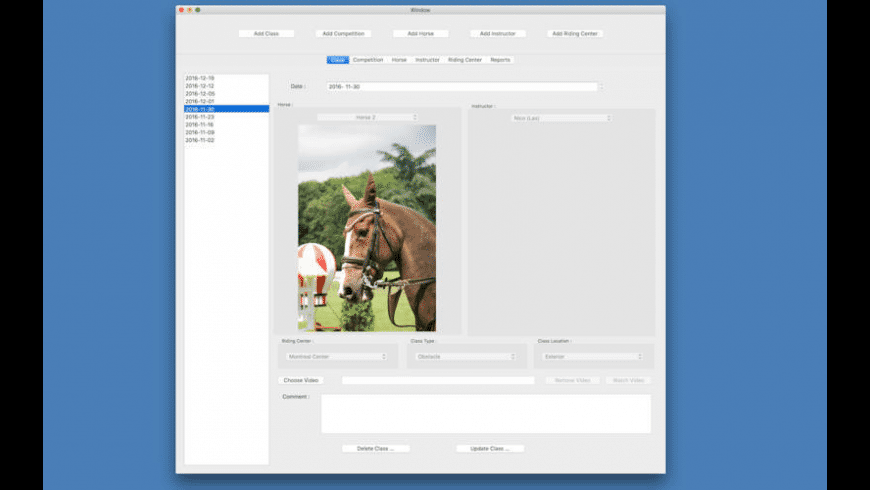Select highlighted 2016-11-30 list row
This screenshot has height=490, width=870.
click(226, 109)
